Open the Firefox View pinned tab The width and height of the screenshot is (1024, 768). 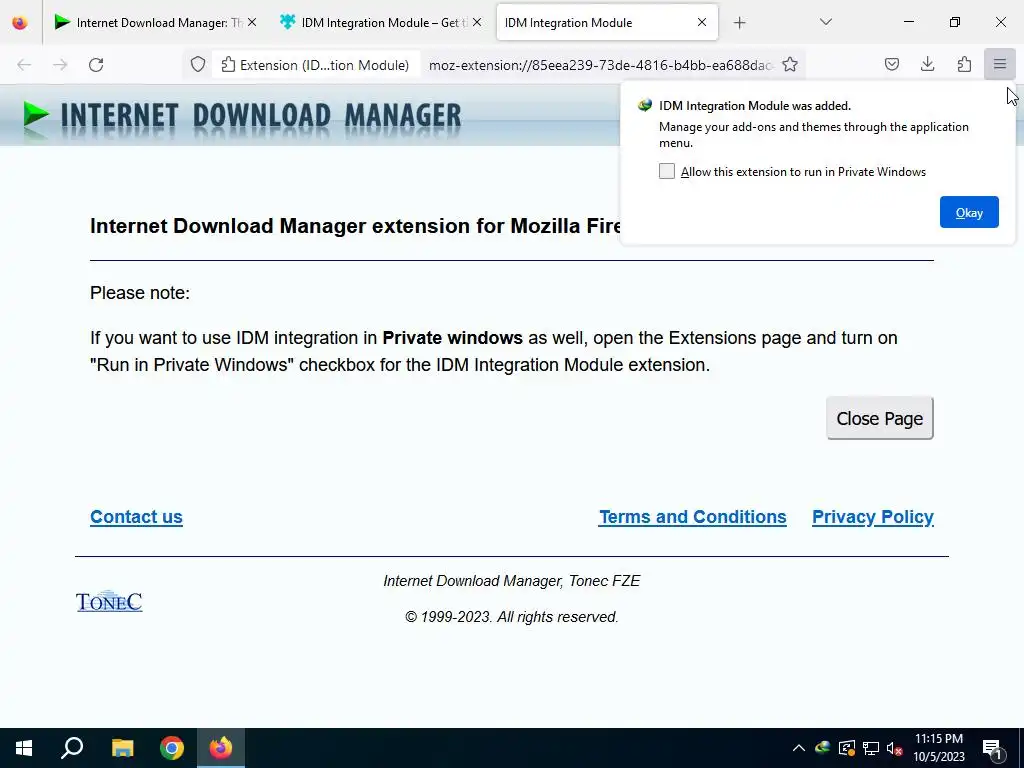point(20,22)
